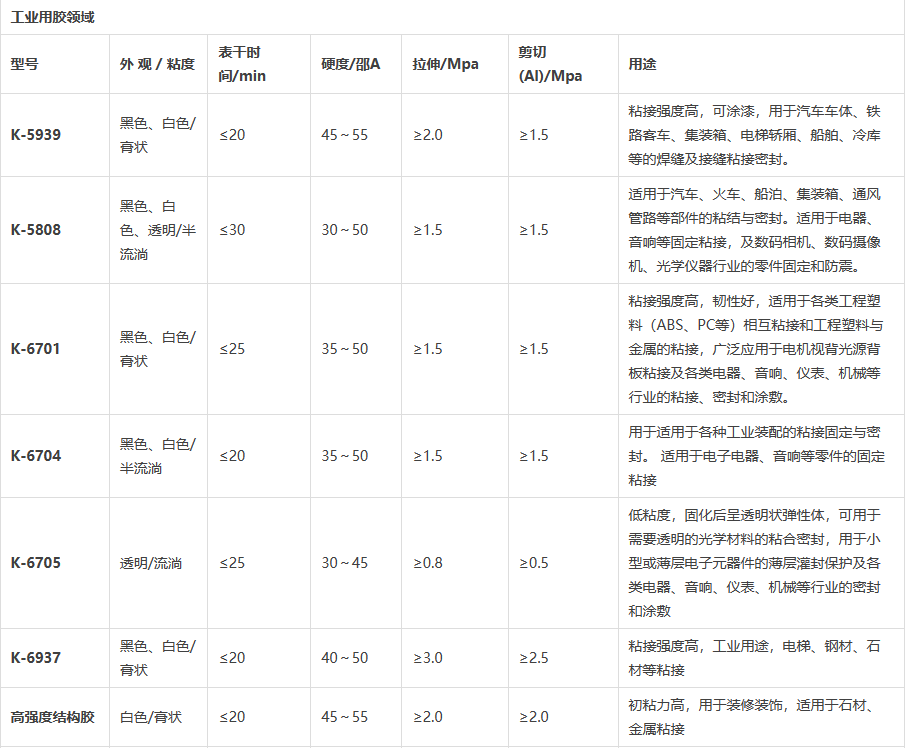
Task: Click the 拉伸/Mpa column header
Action: point(445,64)
